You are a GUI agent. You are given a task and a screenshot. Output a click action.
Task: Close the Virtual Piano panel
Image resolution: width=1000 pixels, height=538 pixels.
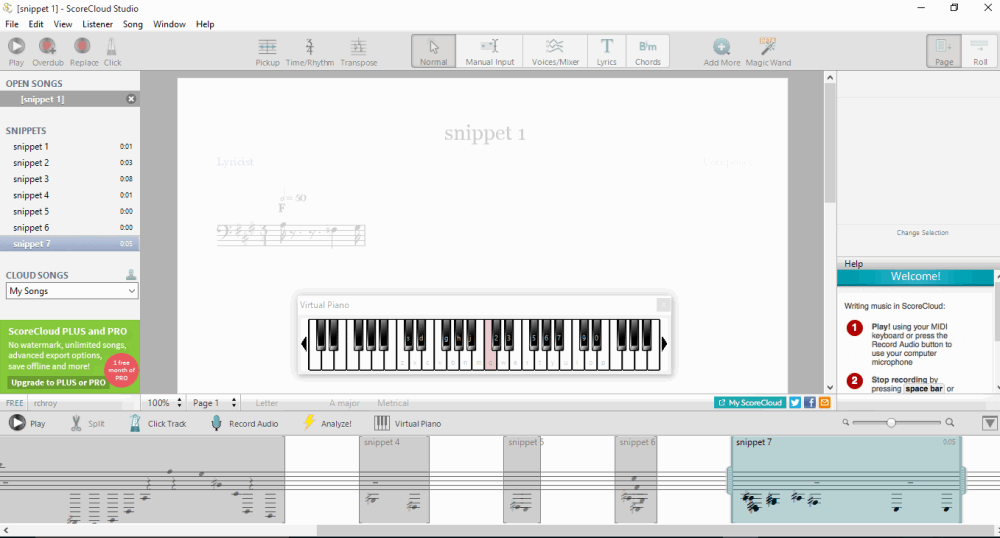663,305
